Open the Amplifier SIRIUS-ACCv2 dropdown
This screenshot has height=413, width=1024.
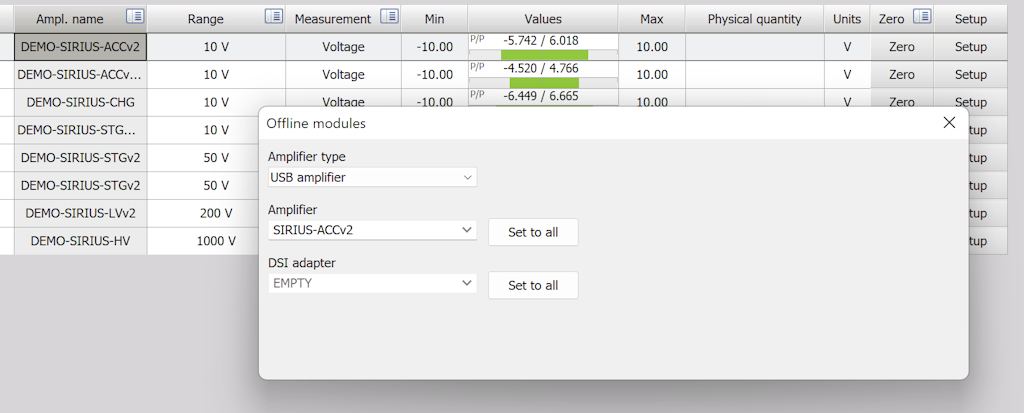click(372, 230)
